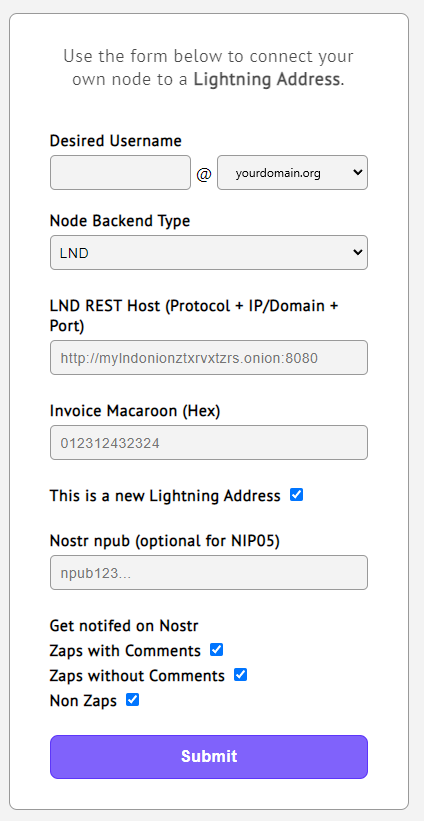
Task: Expand the Node Backend Type LND dropdown
Action: point(209,253)
